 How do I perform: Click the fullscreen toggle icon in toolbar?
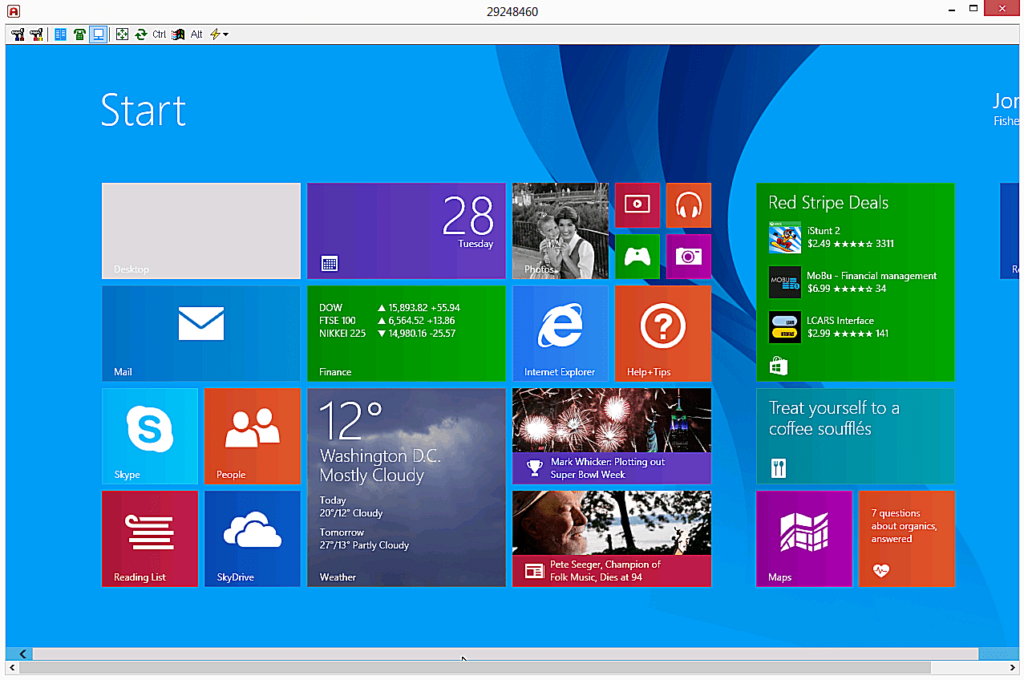122,34
